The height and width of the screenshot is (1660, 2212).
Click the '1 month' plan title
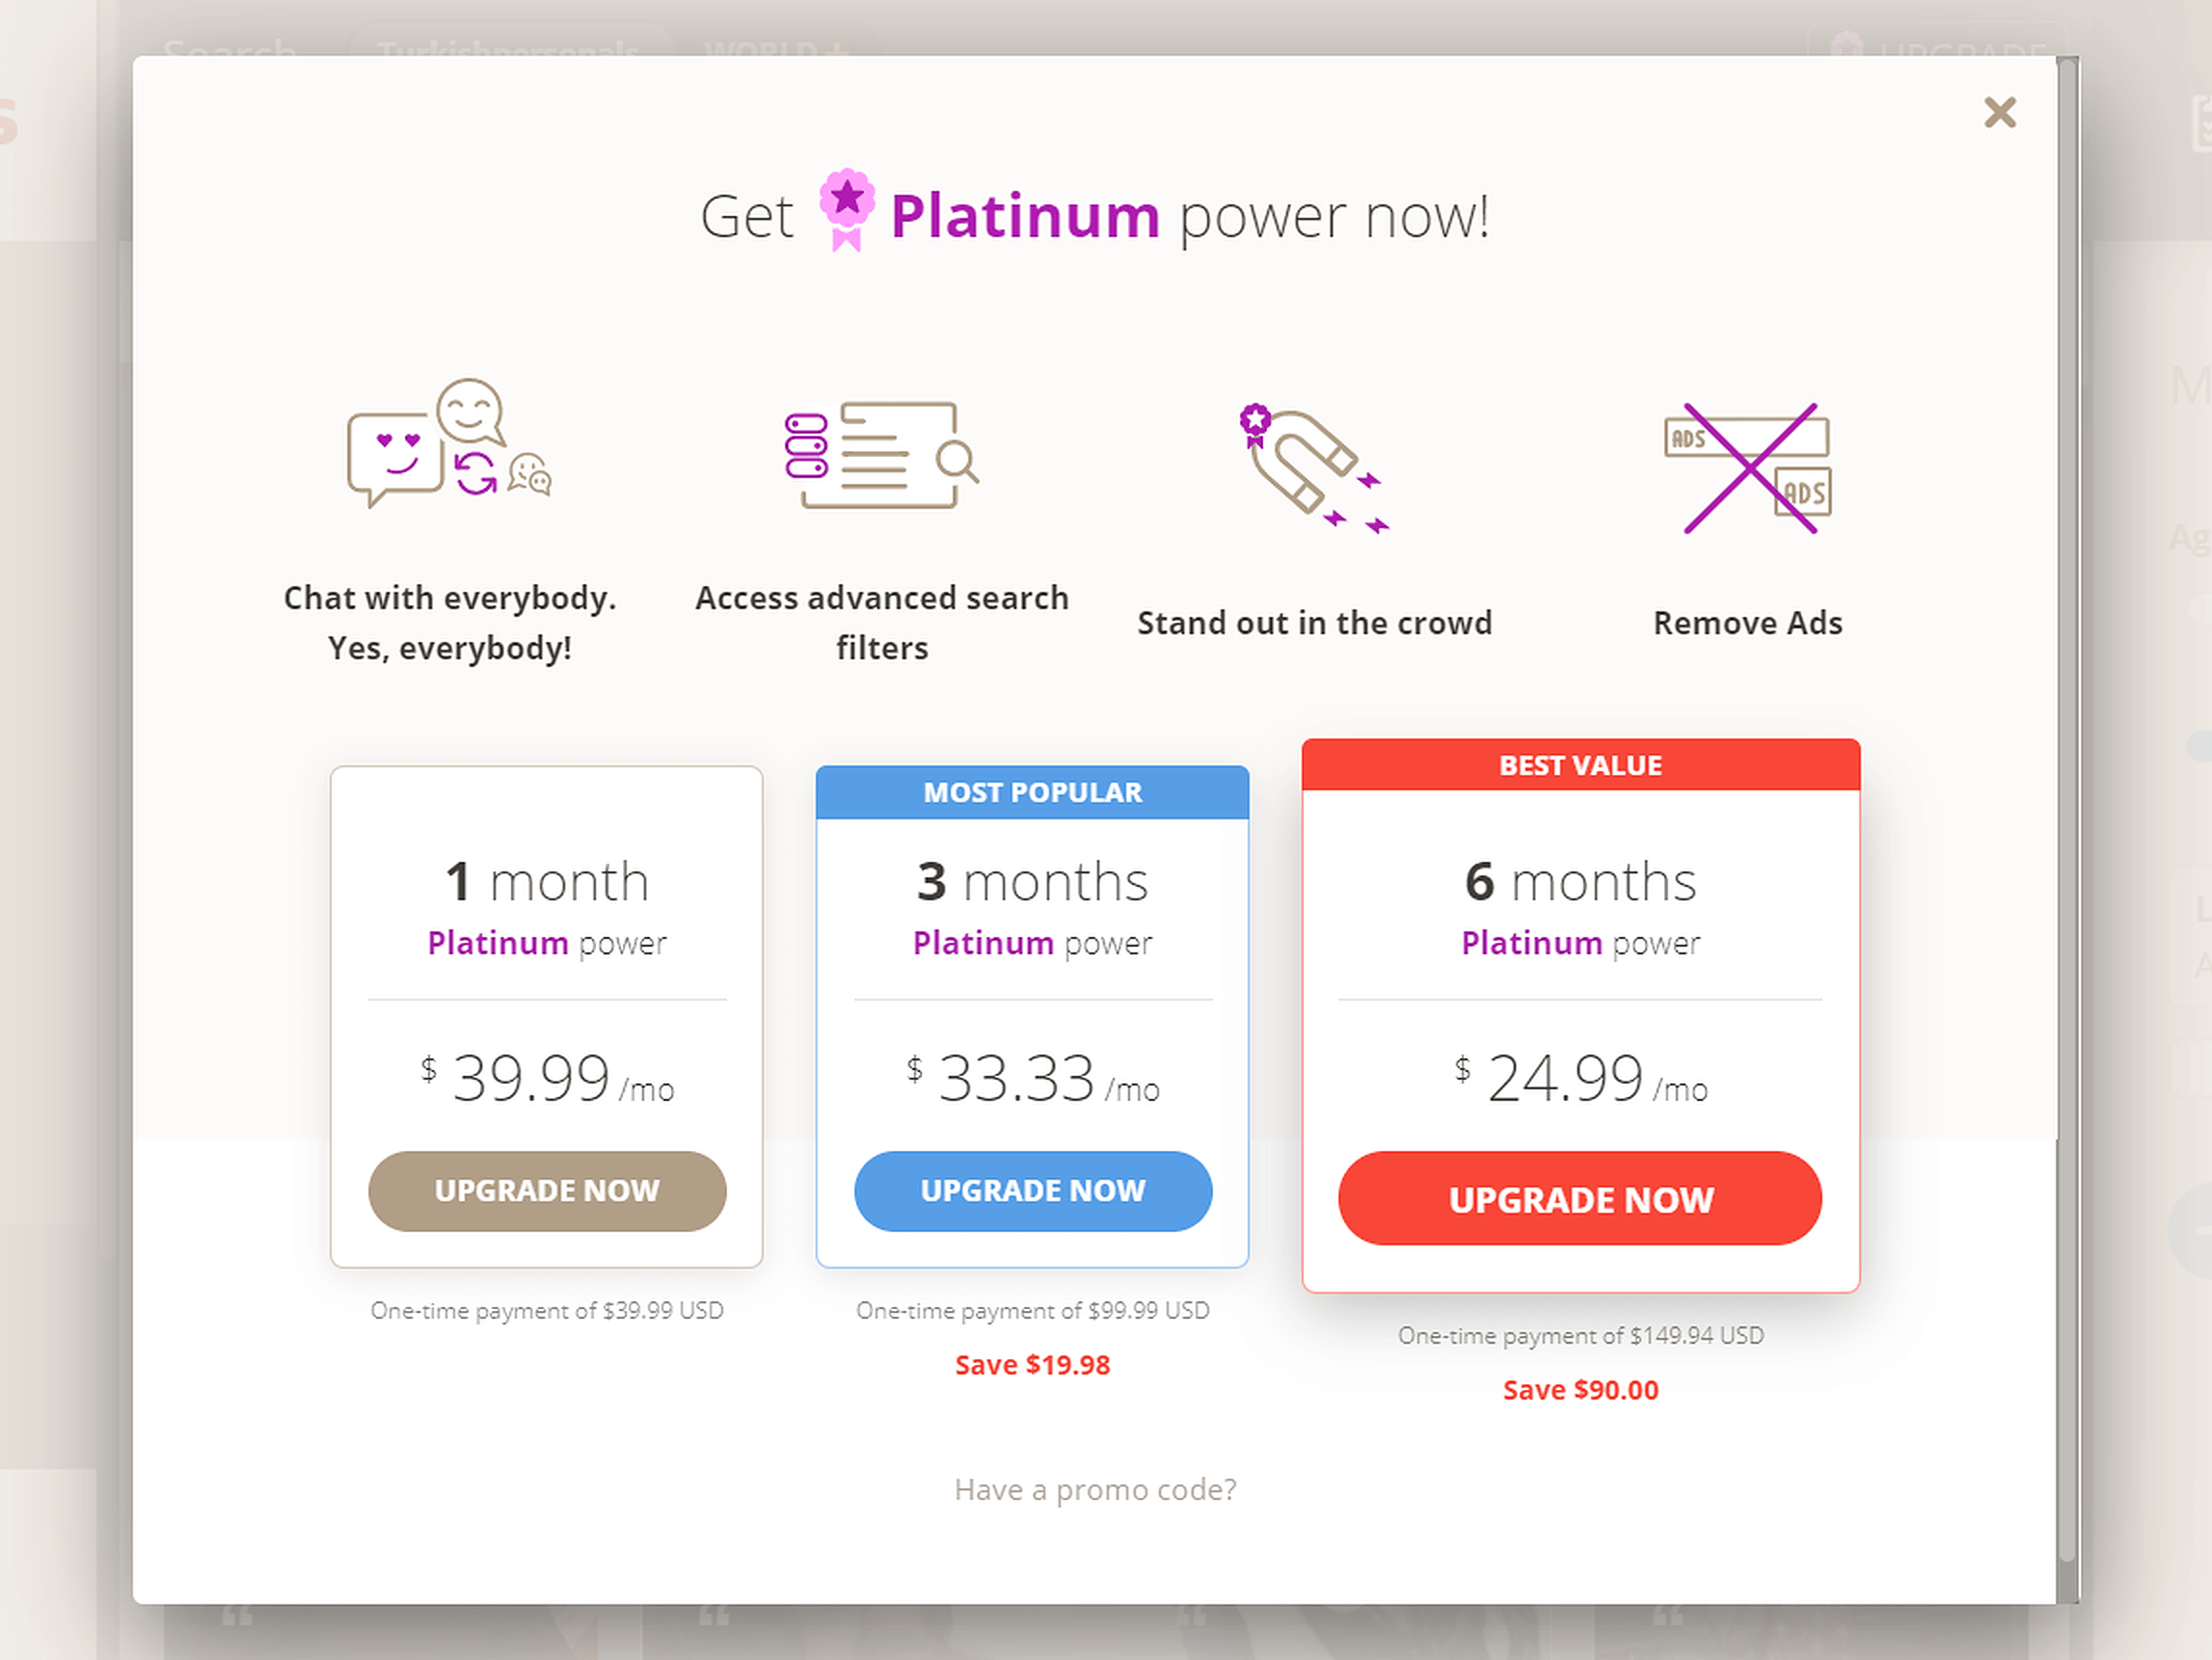point(547,882)
